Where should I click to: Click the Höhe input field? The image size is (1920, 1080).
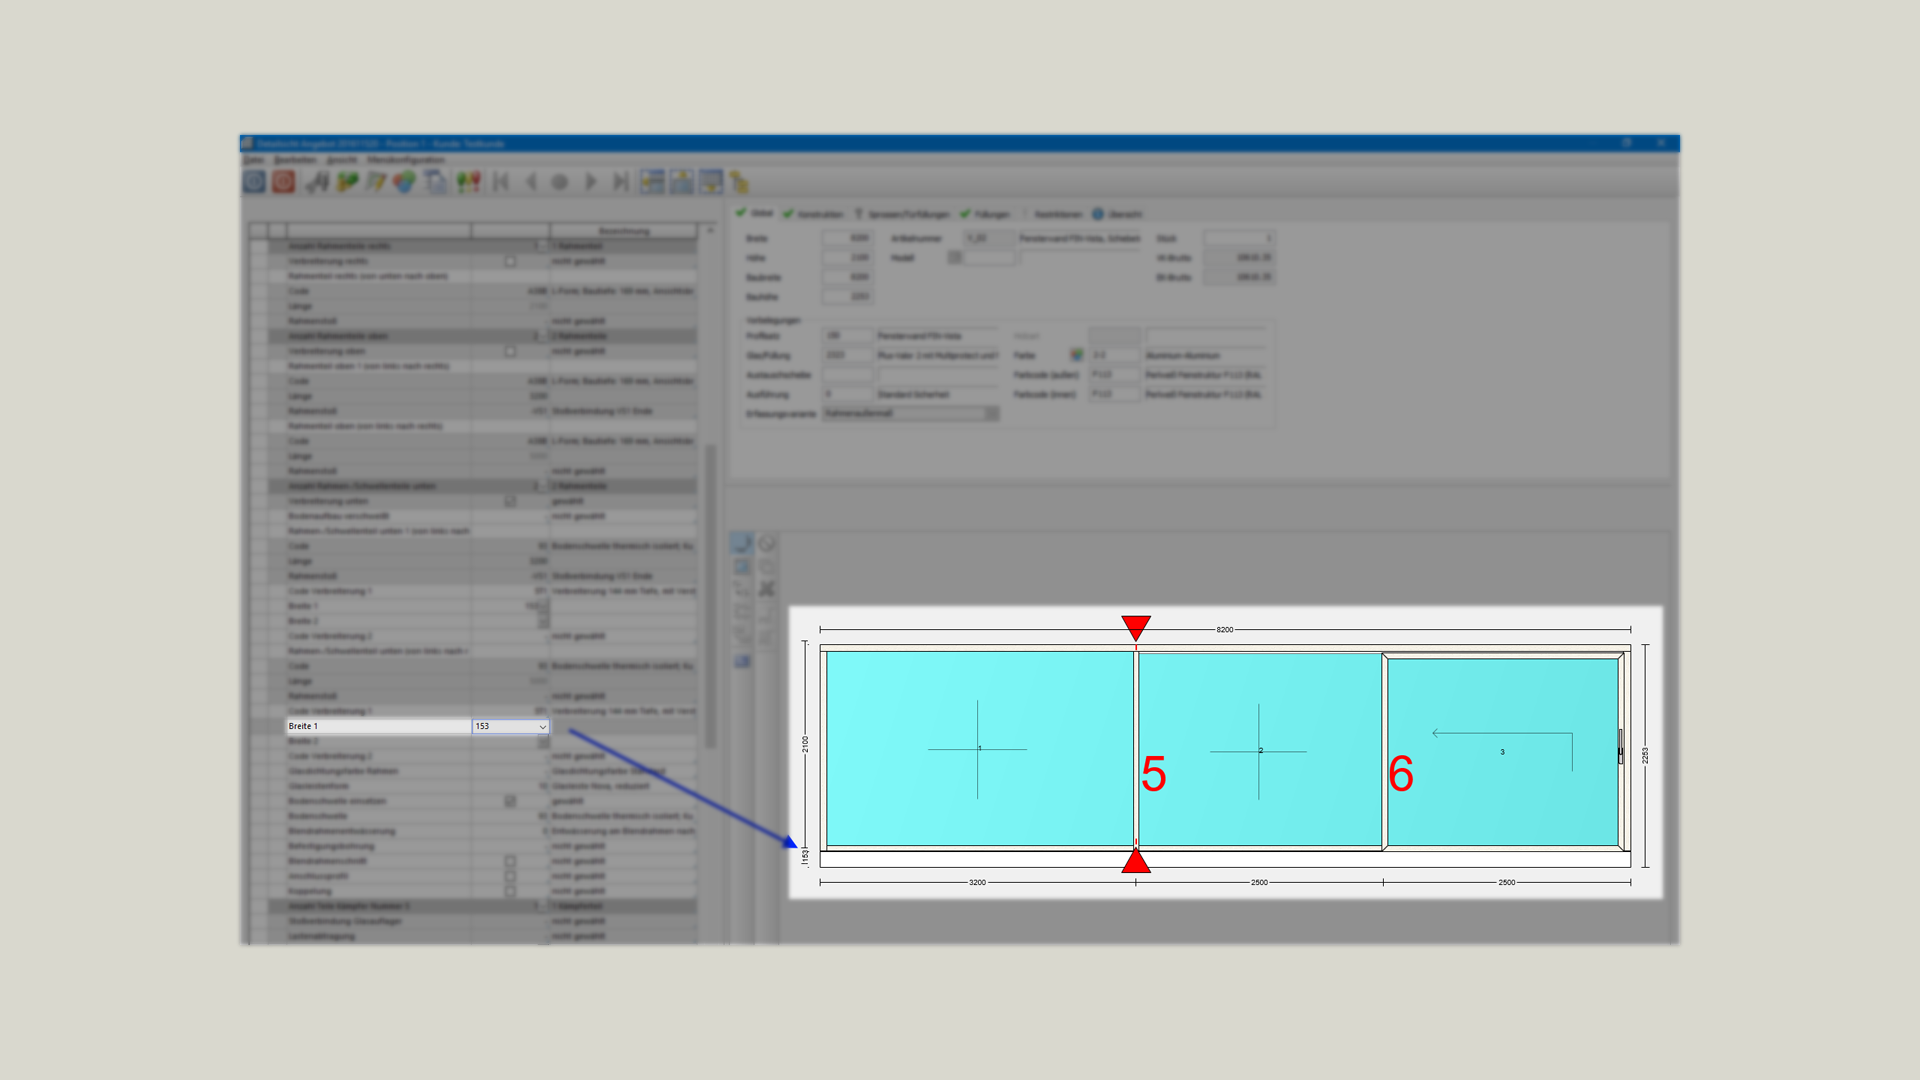point(847,258)
